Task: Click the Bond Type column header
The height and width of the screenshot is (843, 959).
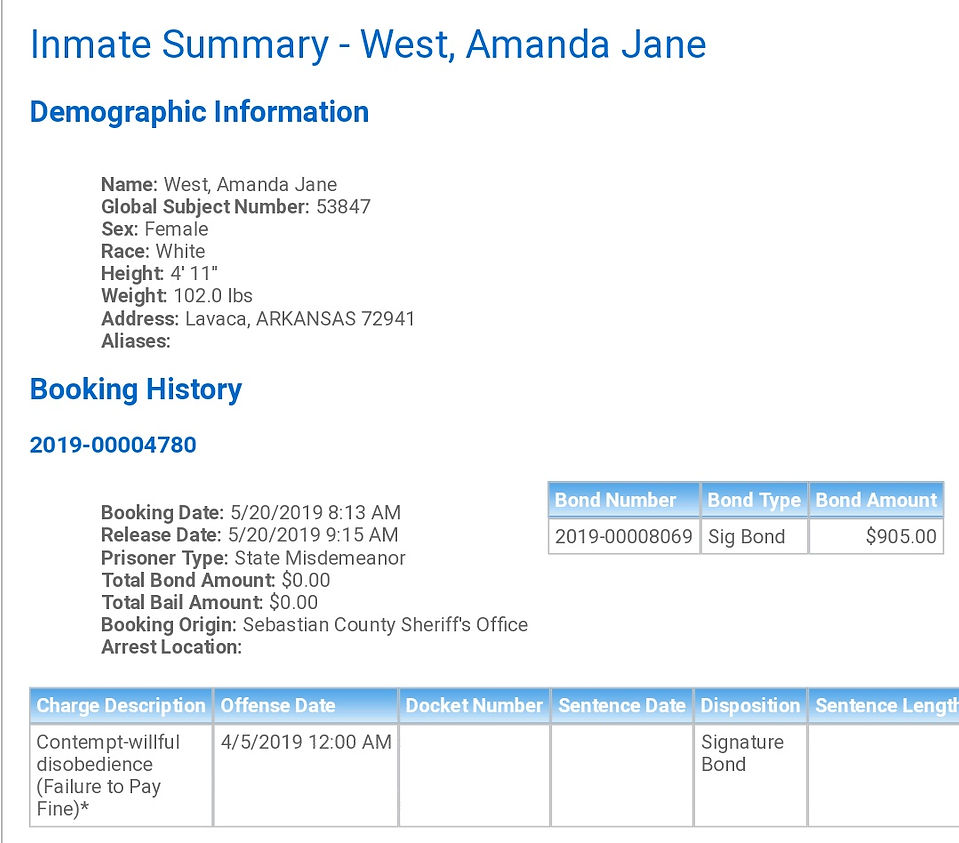Action: pyautogui.click(x=754, y=500)
